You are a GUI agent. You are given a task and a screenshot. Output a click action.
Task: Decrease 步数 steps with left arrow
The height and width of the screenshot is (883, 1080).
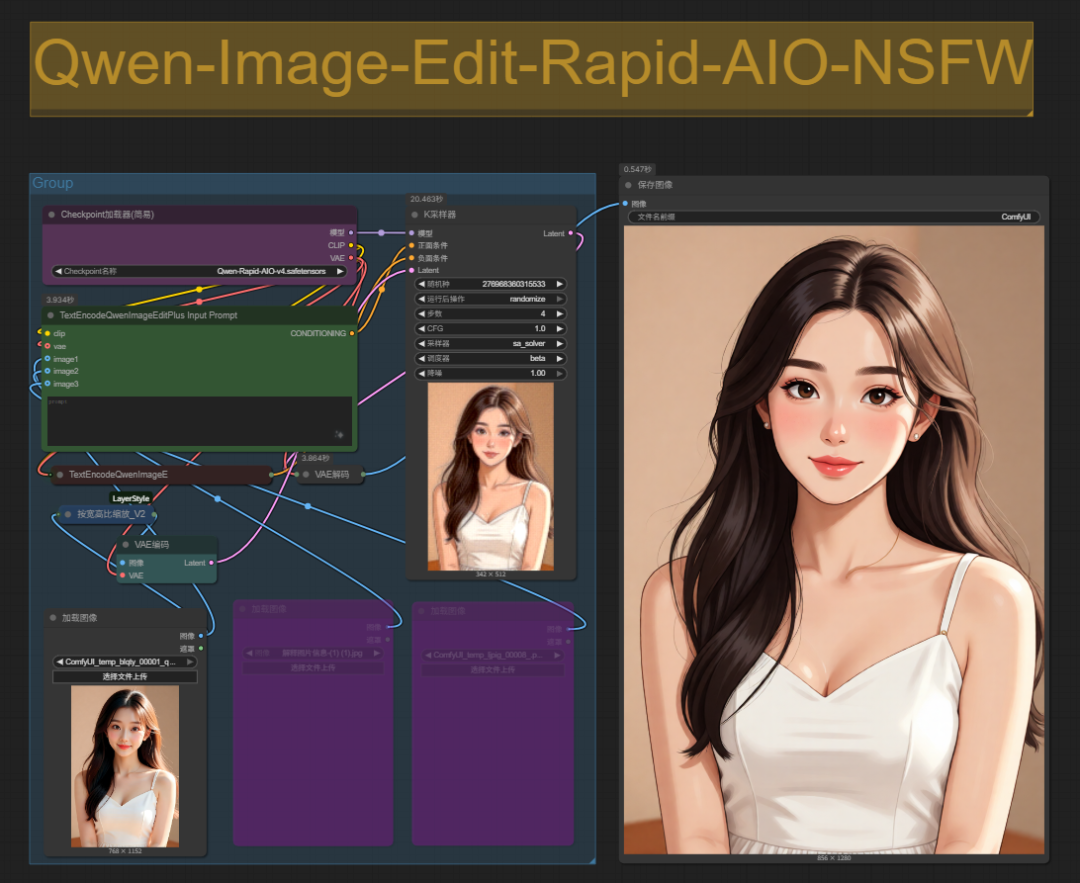point(422,314)
